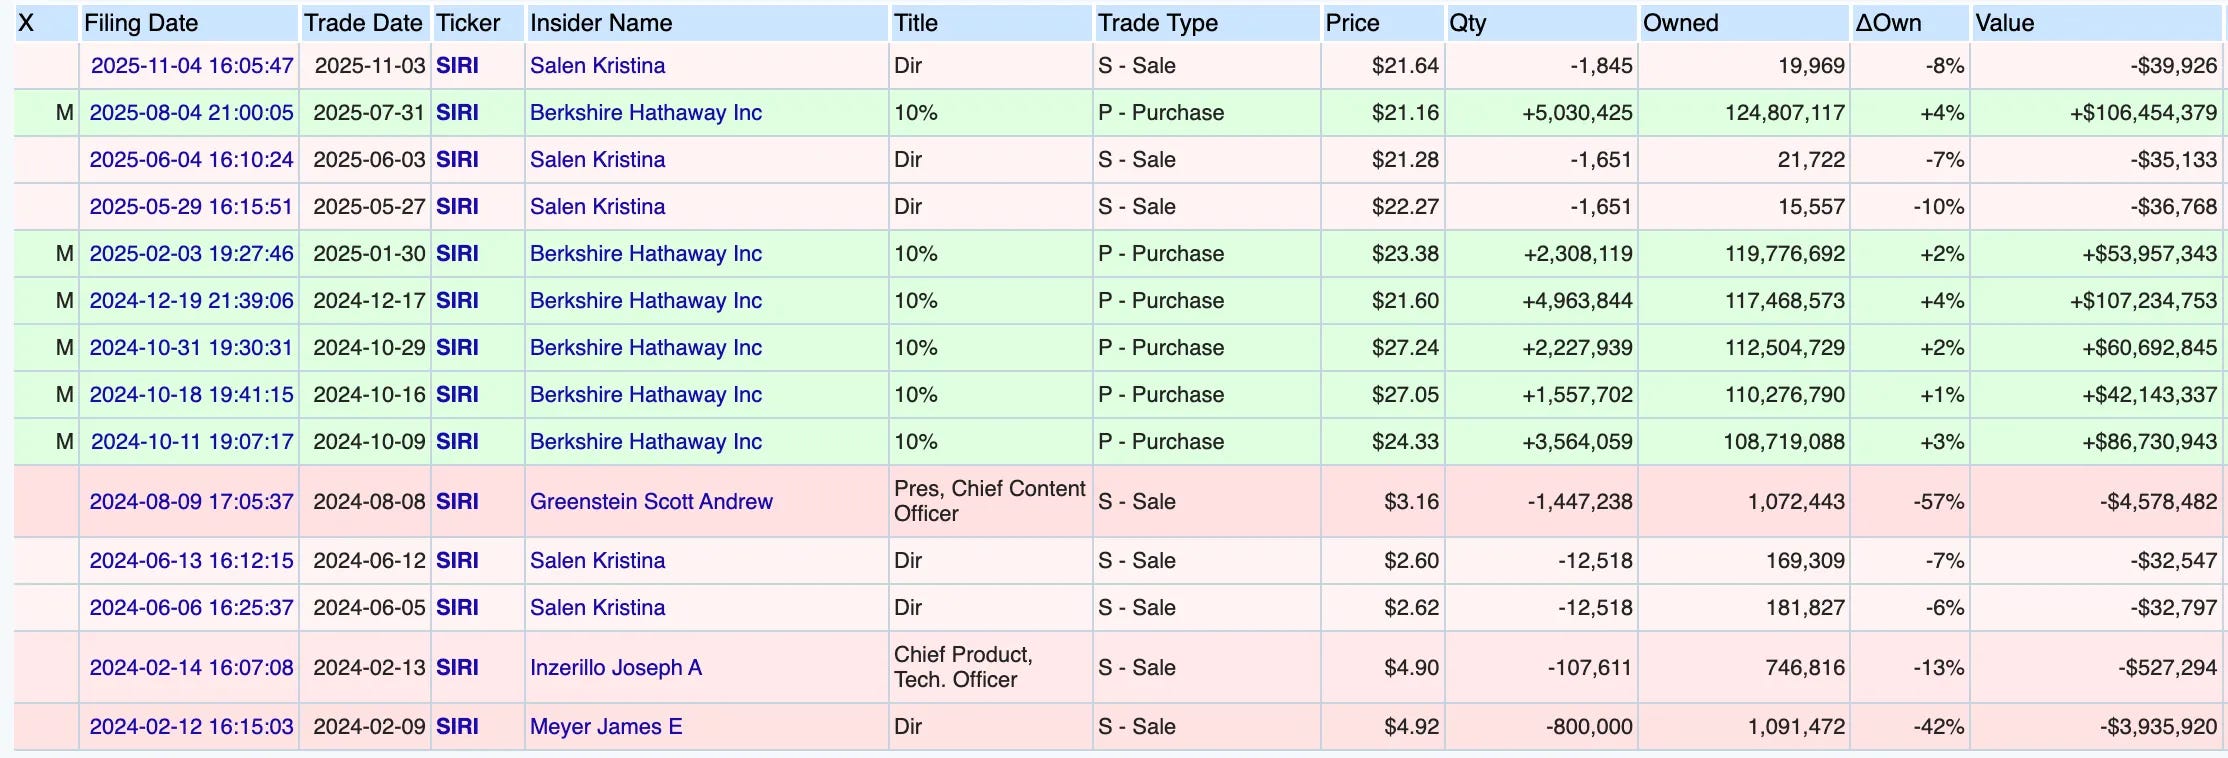Sort table by Filing Date column header

[141, 23]
